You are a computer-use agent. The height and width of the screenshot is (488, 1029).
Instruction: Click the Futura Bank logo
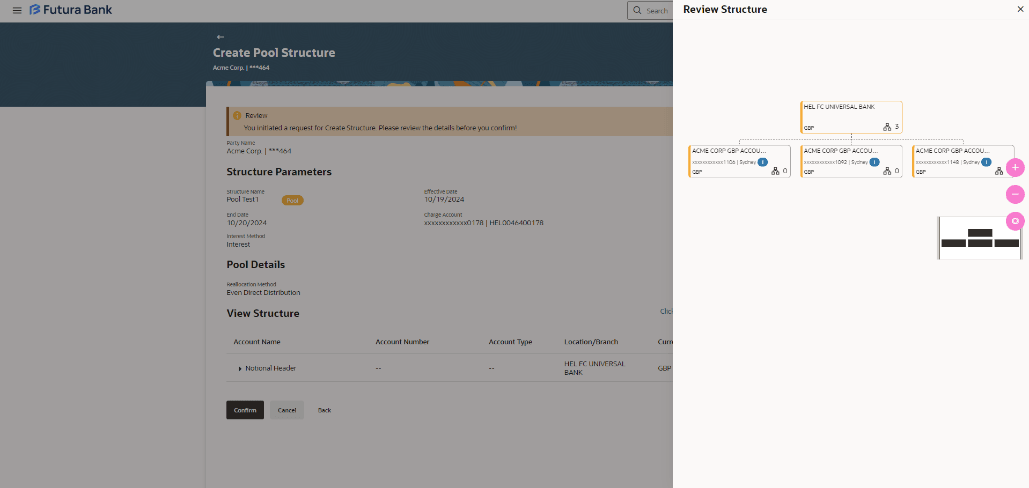71,10
